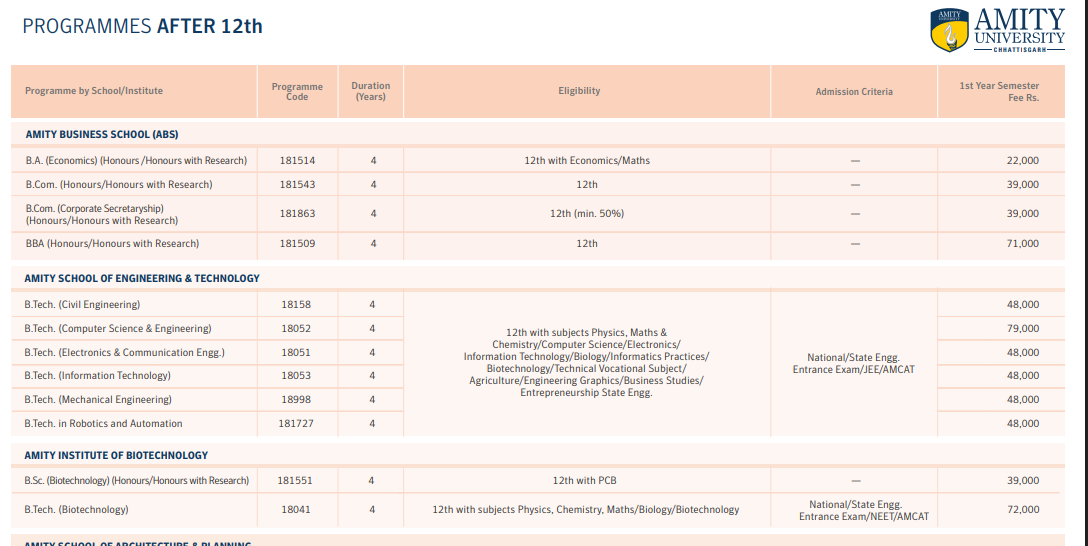Select 'B.Tech. (Biotechnology)' programme name
1088x546 pixels.
pos(76,510)
